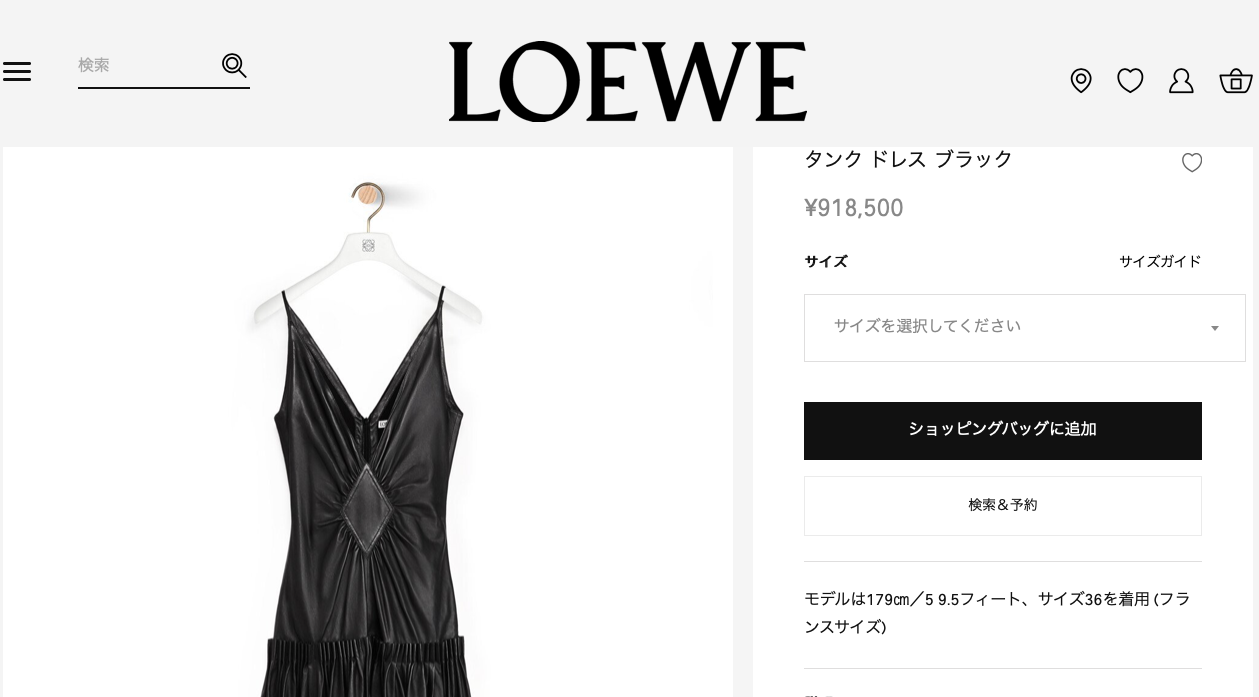1259x697 pixels.
Task: Open the account profile icon
Action: coord(1181,80)
